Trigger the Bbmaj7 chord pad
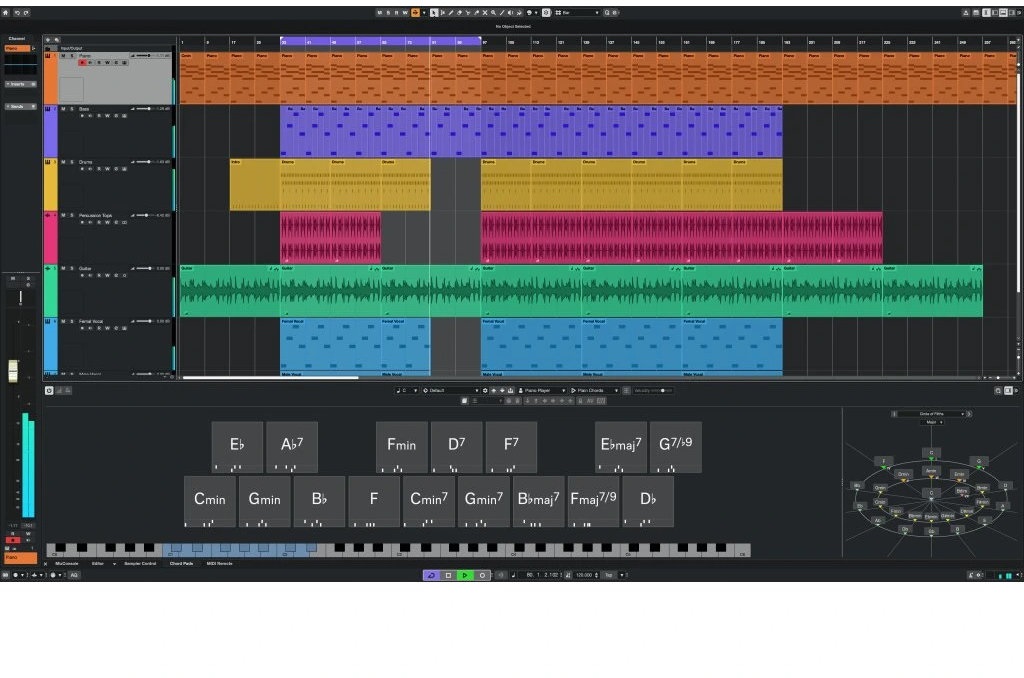The image size is (1024, 678). [x=538, y=501]
